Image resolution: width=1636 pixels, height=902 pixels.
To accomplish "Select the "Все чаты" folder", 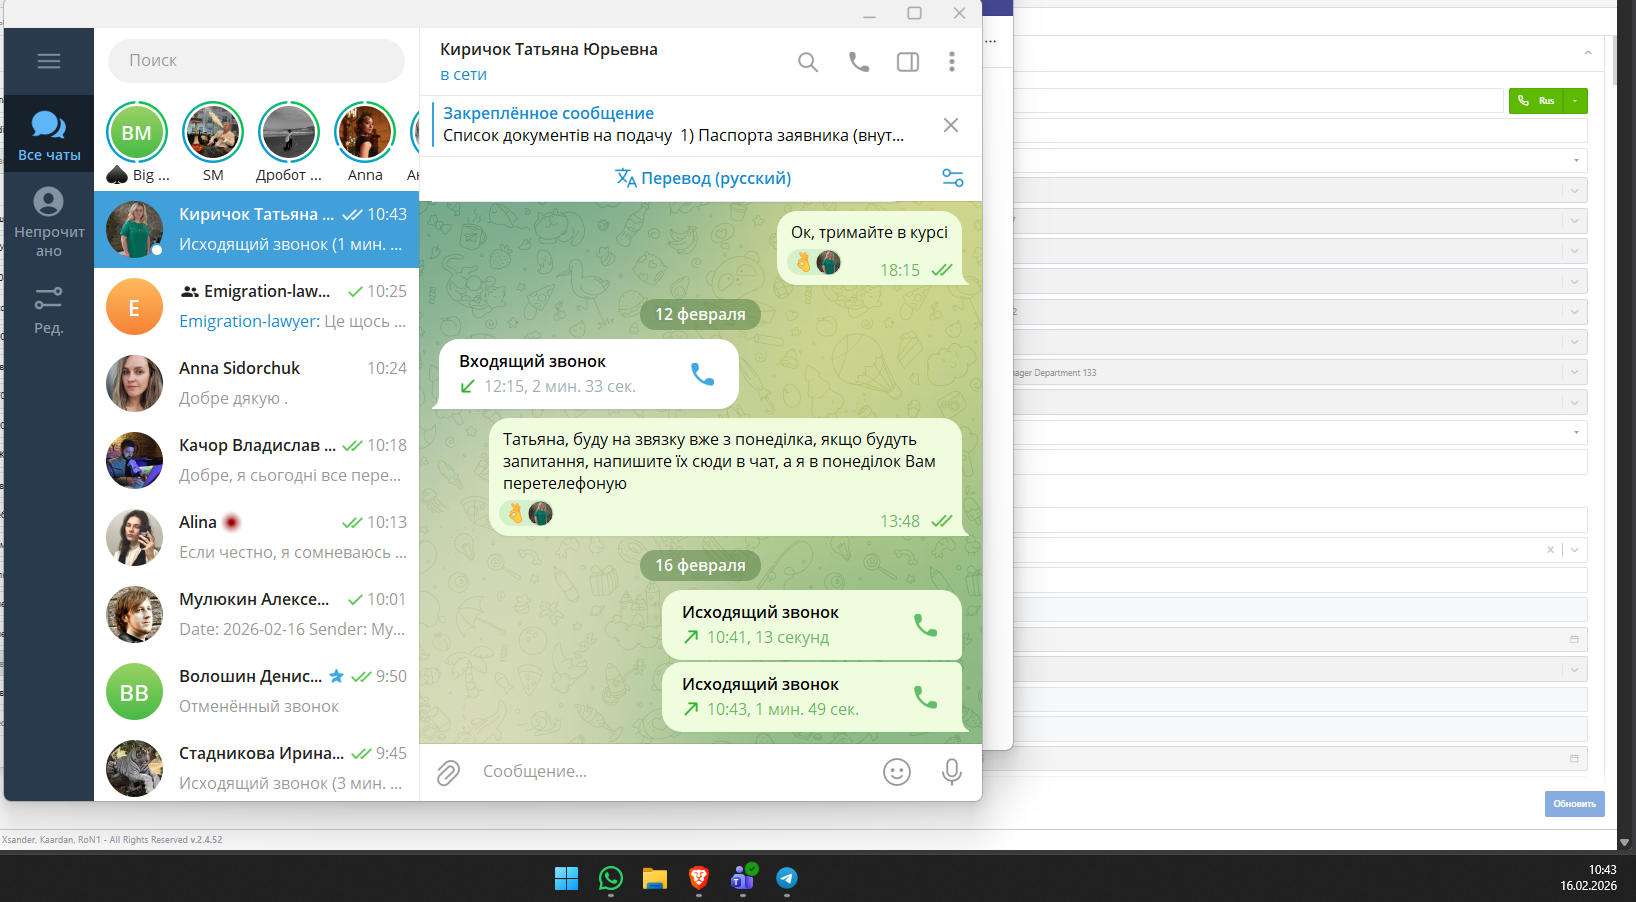I will pyautogui.click(x=49, y=134).
